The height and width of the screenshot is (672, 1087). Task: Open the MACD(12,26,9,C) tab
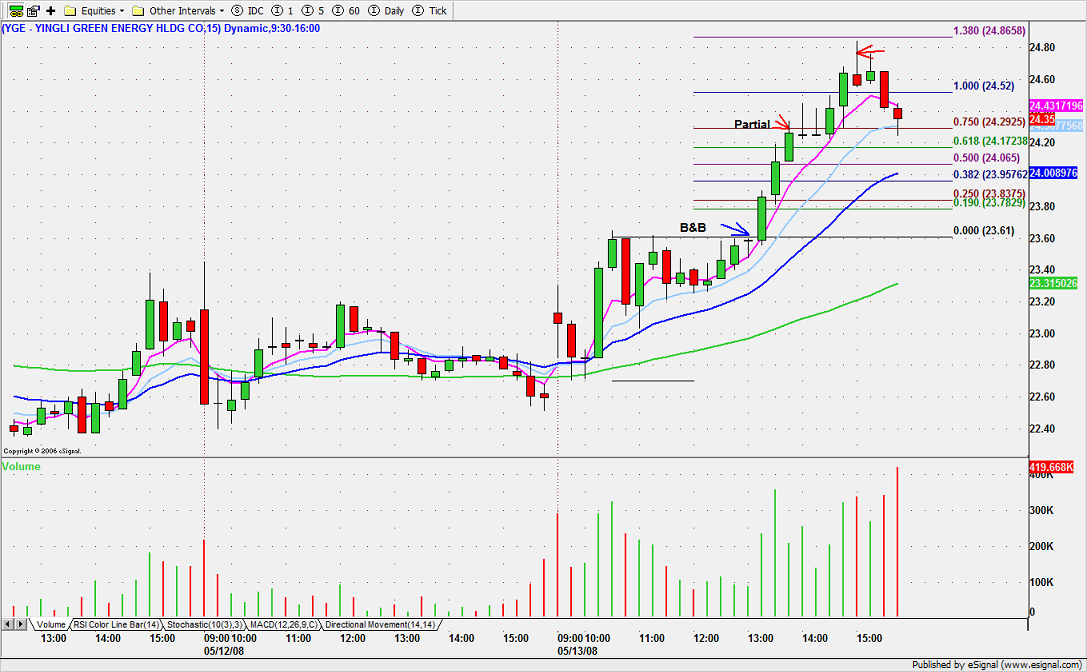pyautogui.click(x=283, y=625)
